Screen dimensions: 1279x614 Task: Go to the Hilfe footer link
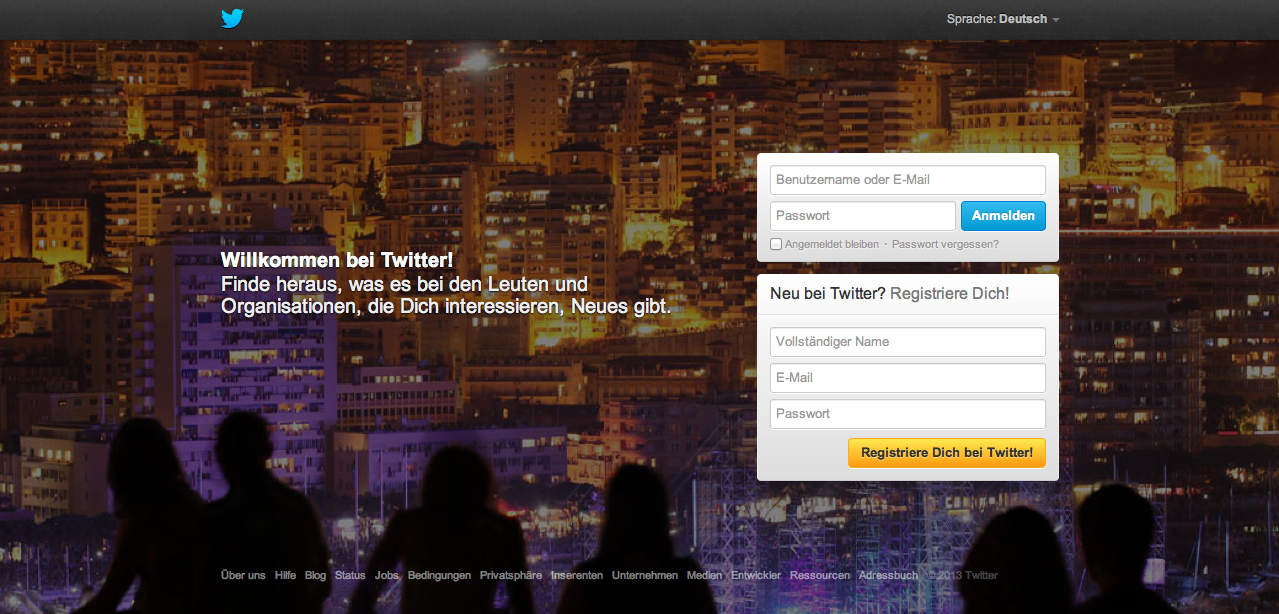point(285,575)
